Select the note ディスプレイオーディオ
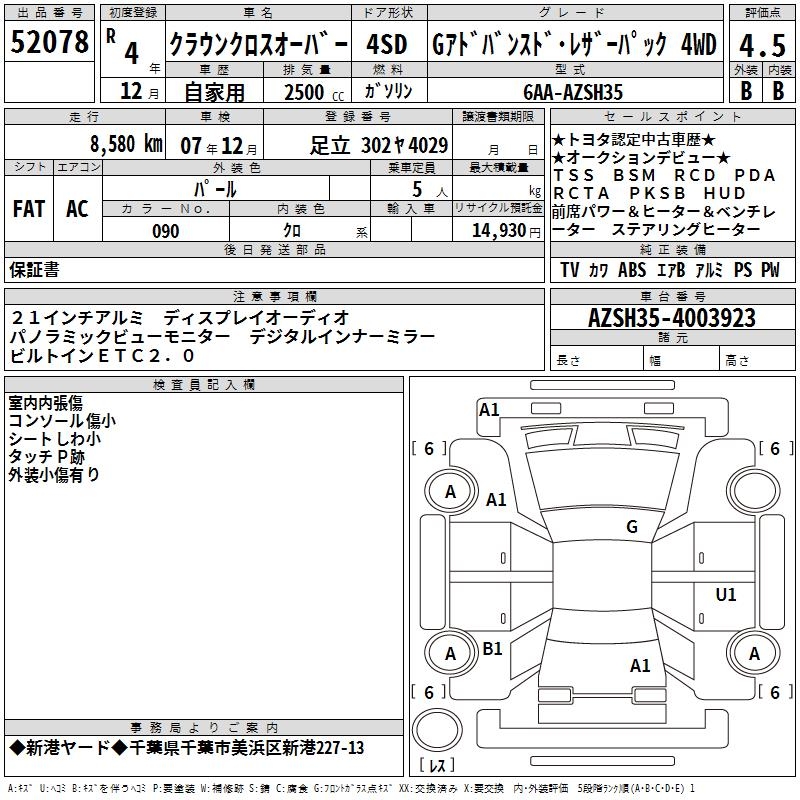This screenshot has height=800, width=800. point(256,318)
